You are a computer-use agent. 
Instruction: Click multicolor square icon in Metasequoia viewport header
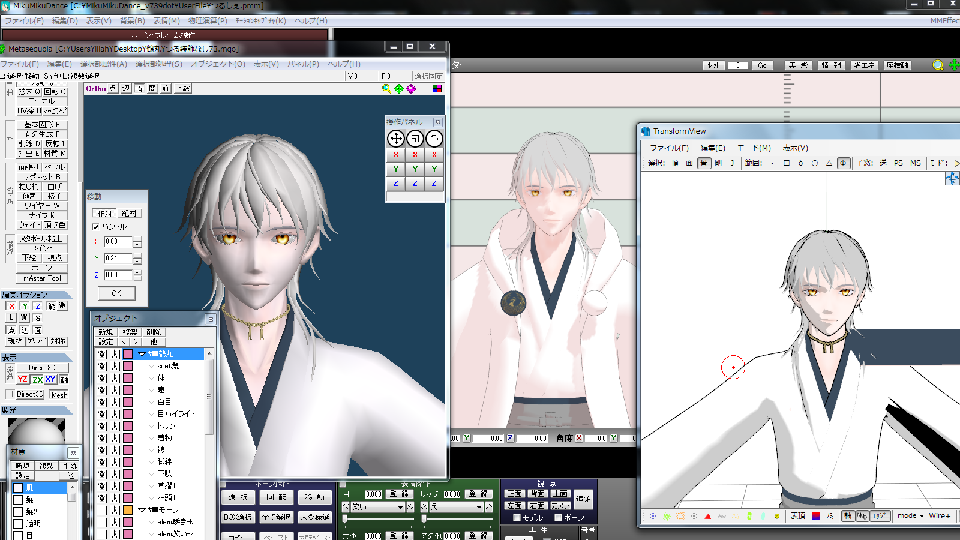[437, 89]
